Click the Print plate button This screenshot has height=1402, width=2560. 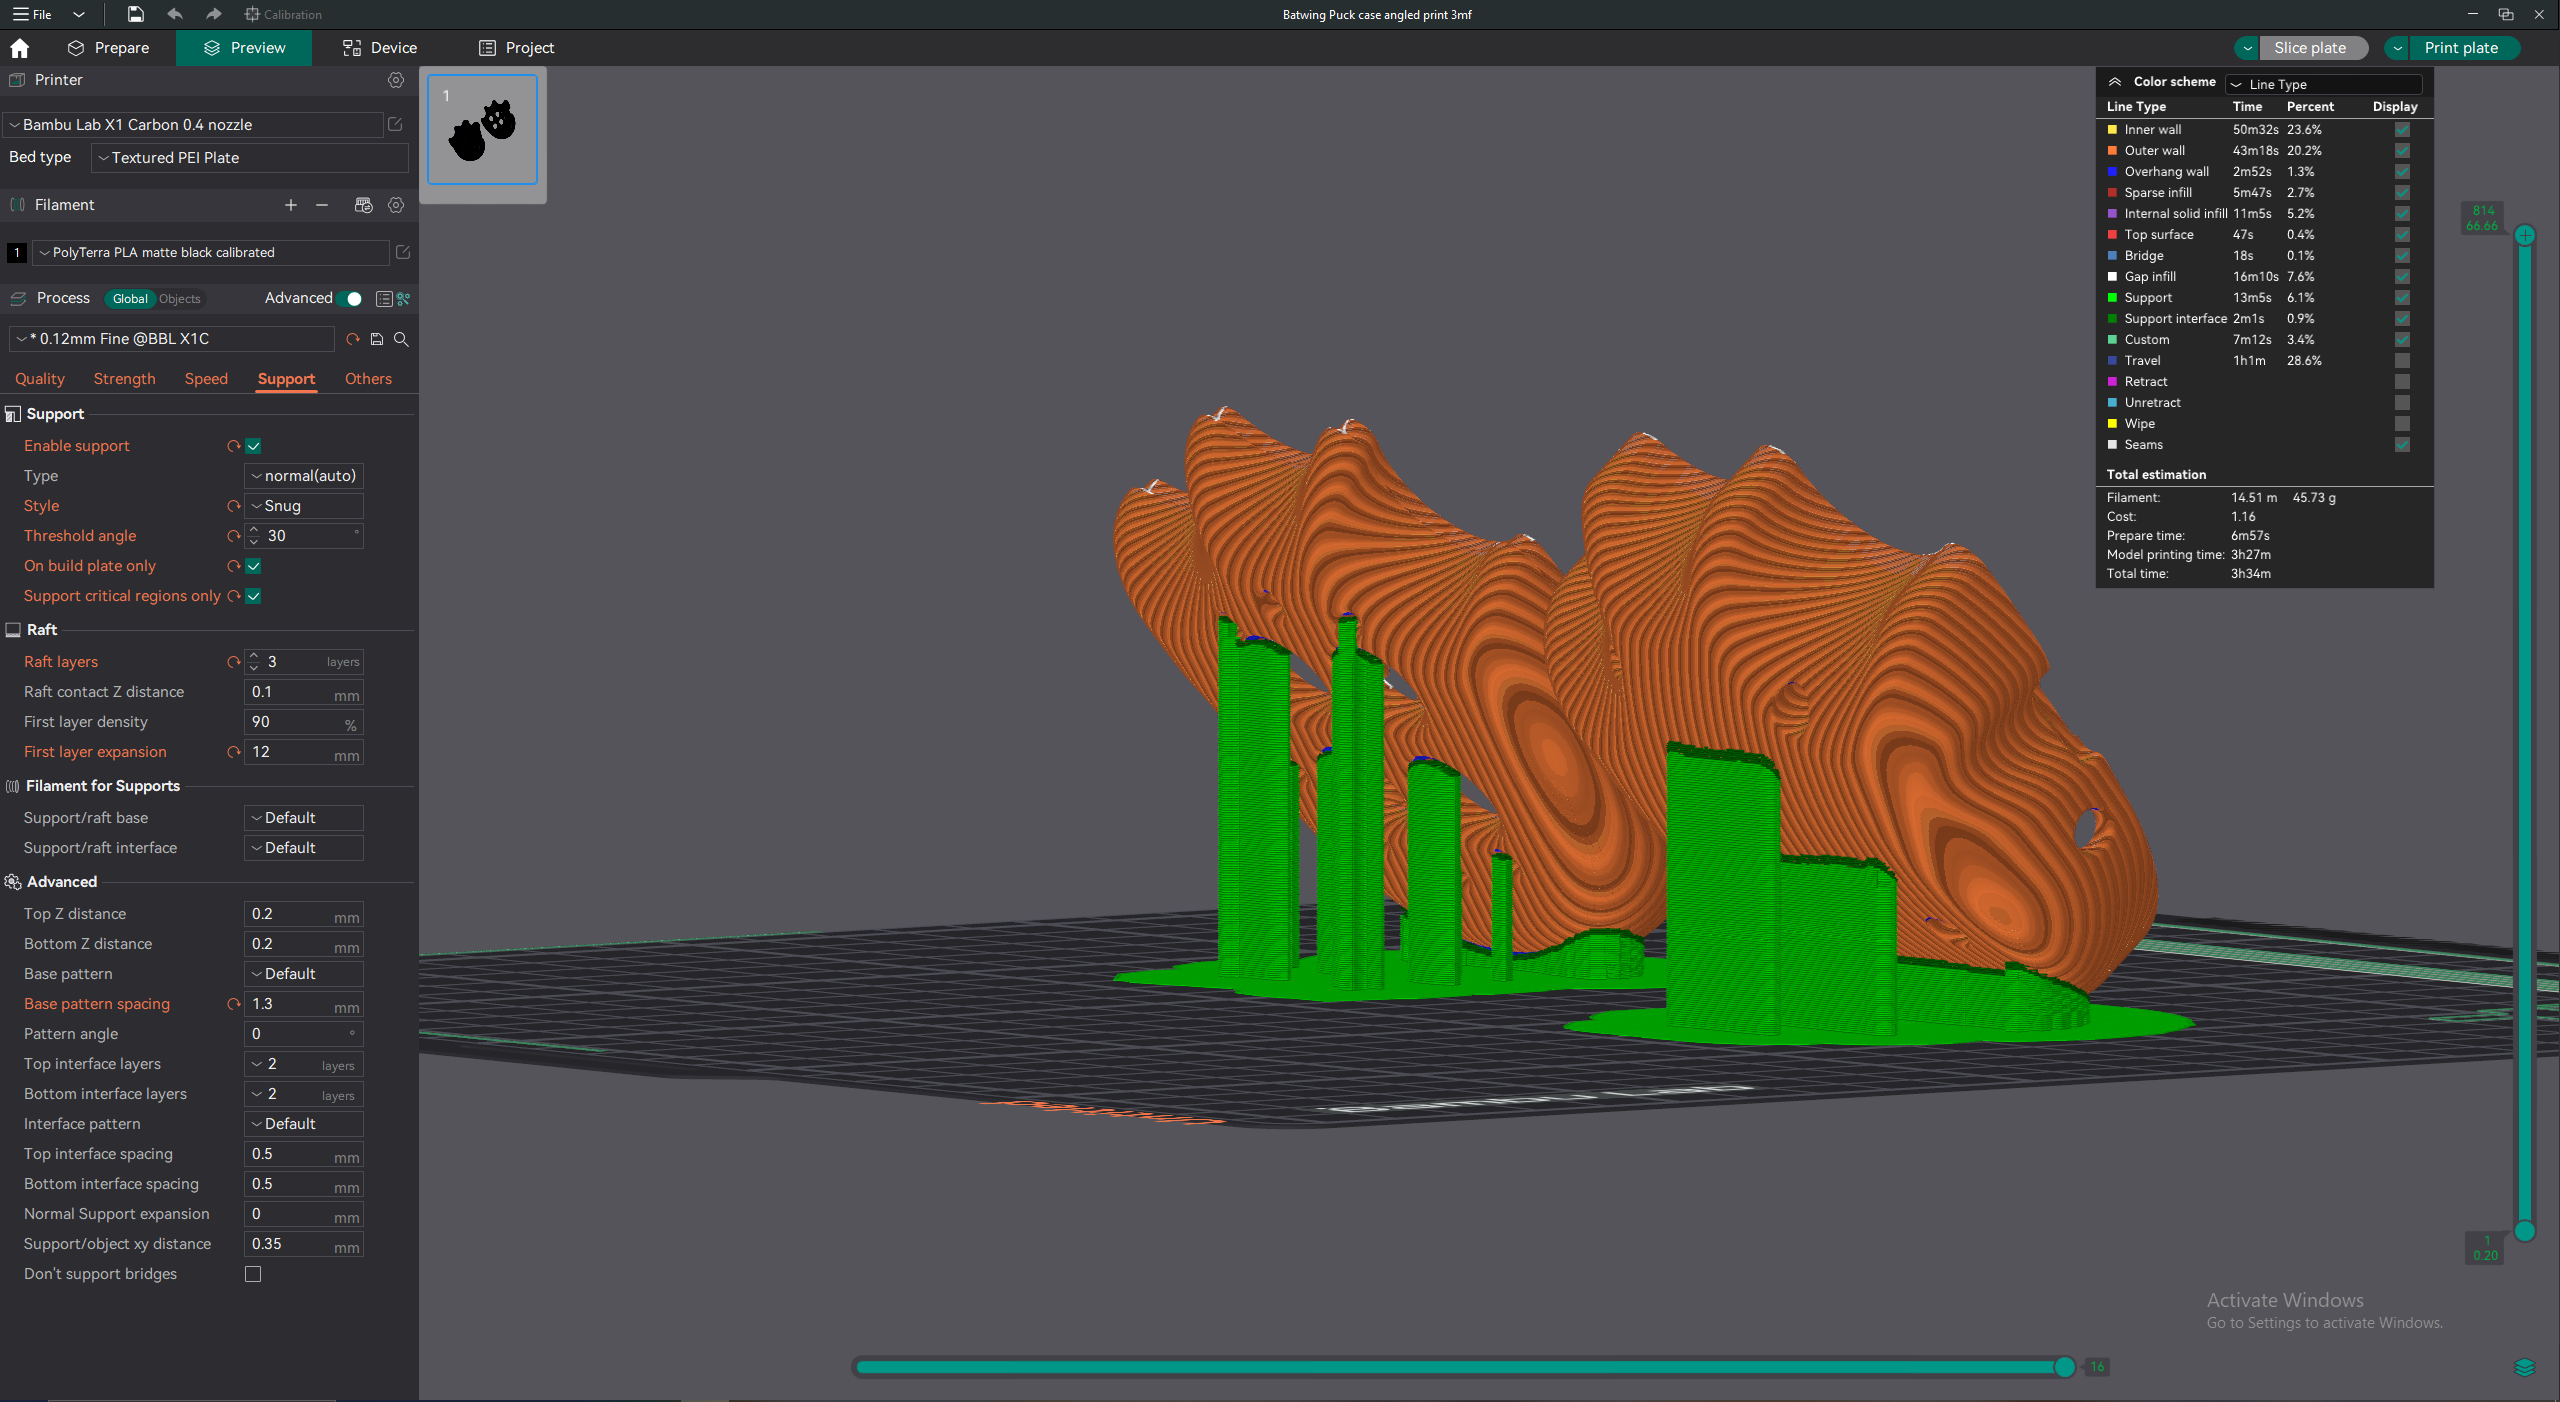2461,48
